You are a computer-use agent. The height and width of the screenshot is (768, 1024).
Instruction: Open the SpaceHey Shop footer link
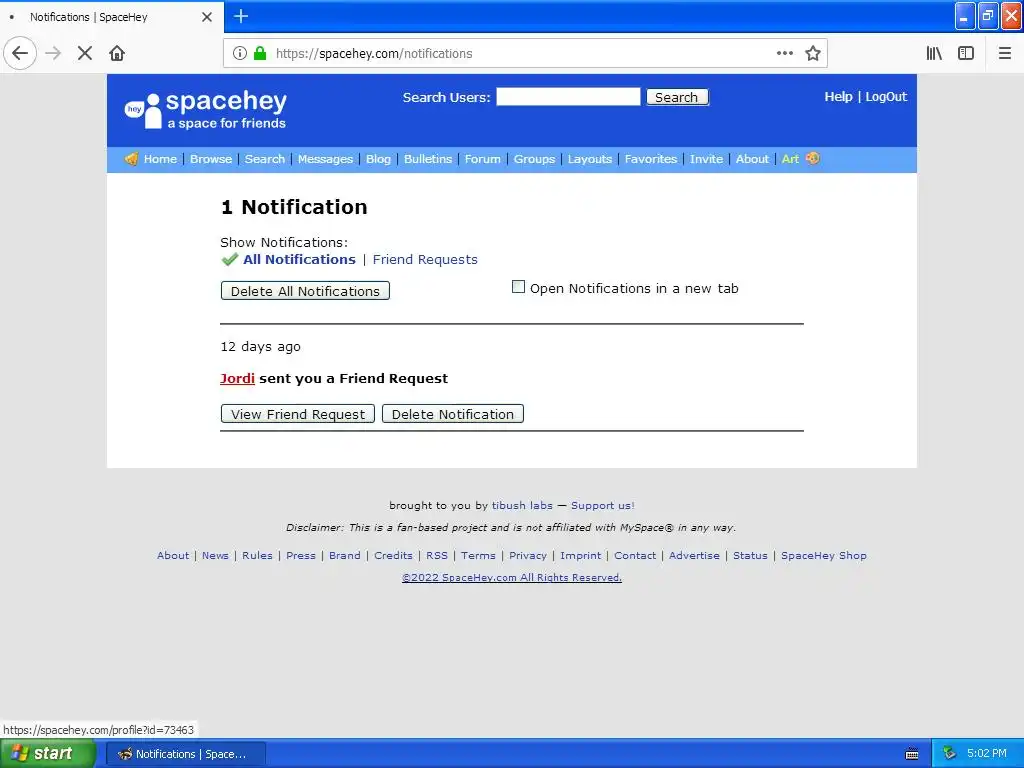[824, 556]
